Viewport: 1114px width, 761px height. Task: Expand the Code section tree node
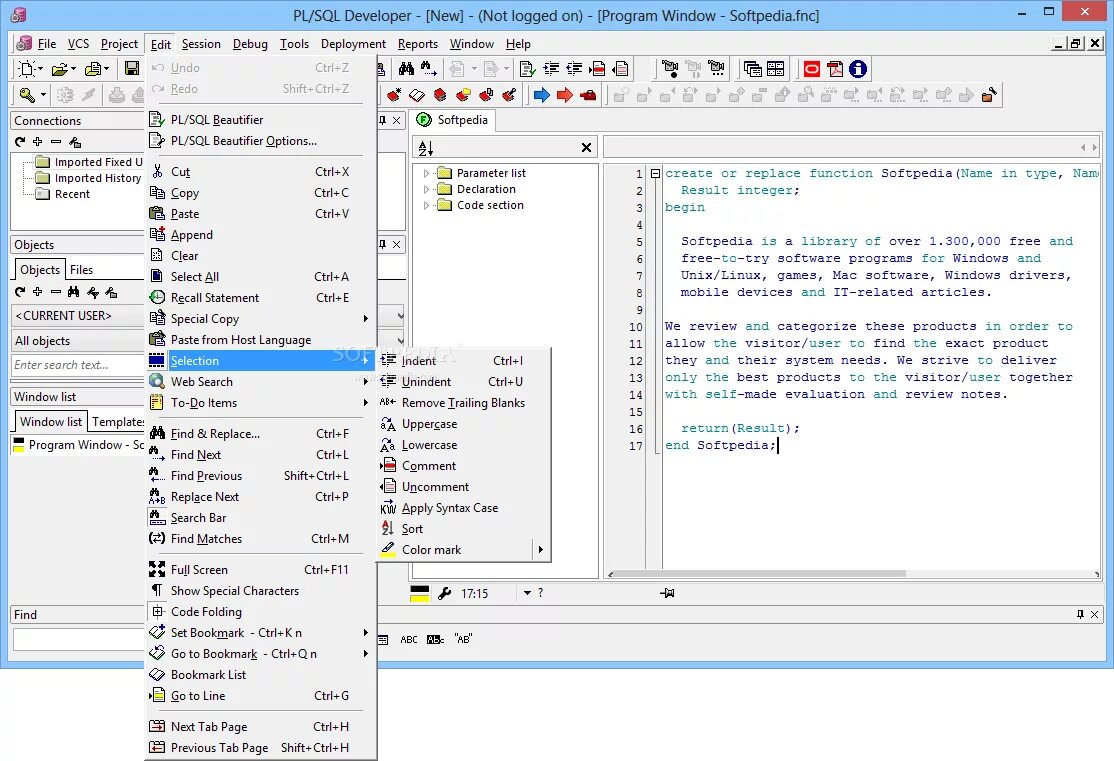[x=426, y=205]
